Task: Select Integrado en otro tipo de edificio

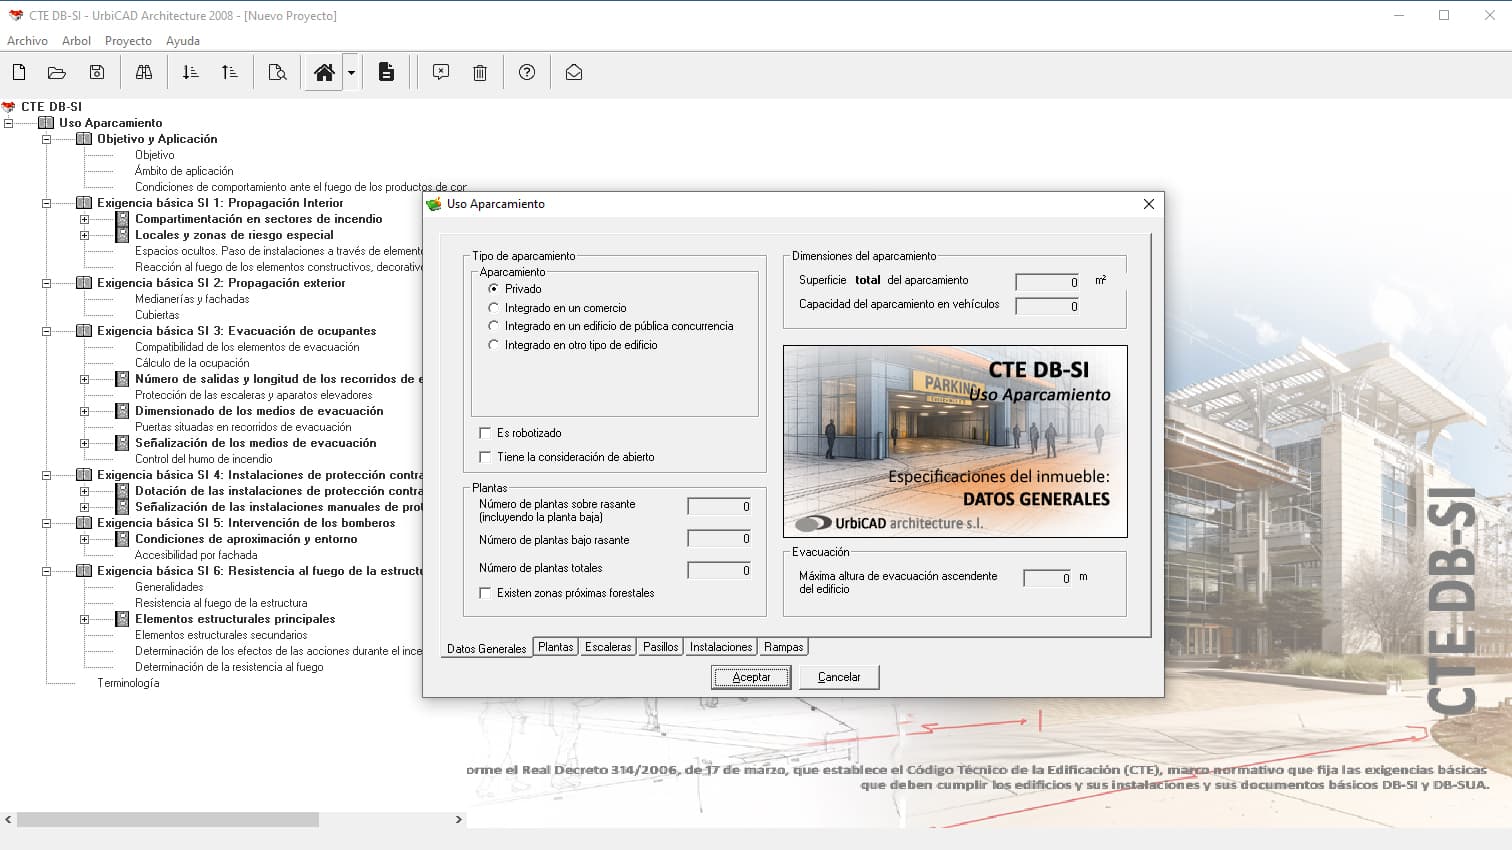Action: tap(493, 344)
